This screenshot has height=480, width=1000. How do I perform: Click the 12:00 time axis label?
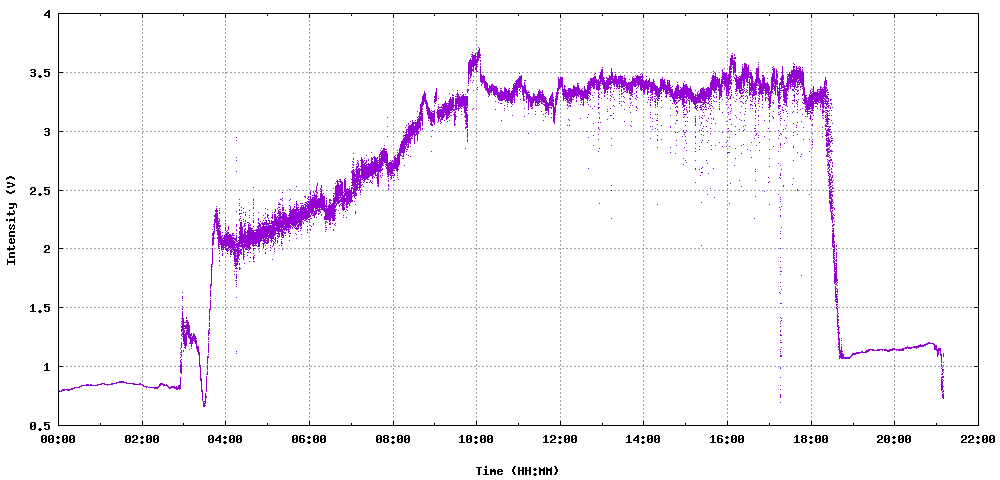[560, 440]
